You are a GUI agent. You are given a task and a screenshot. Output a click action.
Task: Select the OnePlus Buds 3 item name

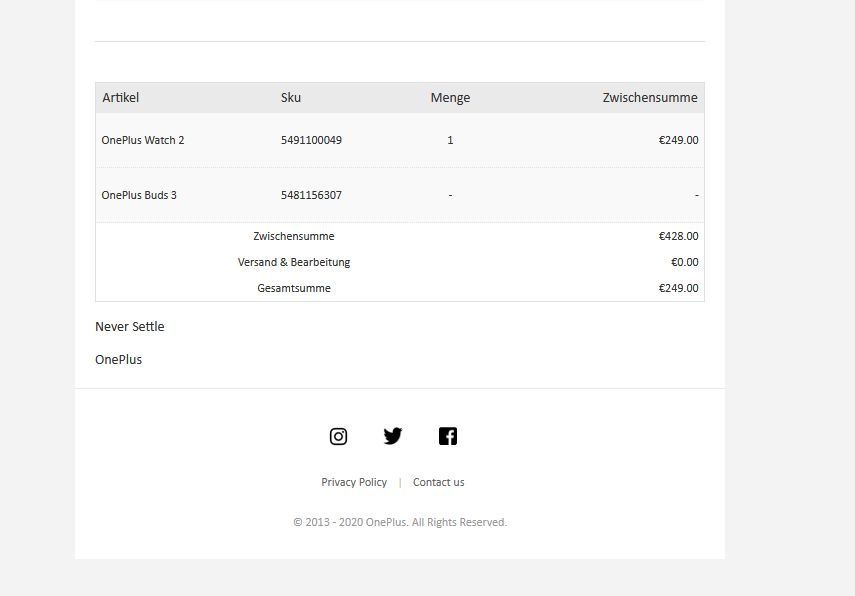point(139,195)
